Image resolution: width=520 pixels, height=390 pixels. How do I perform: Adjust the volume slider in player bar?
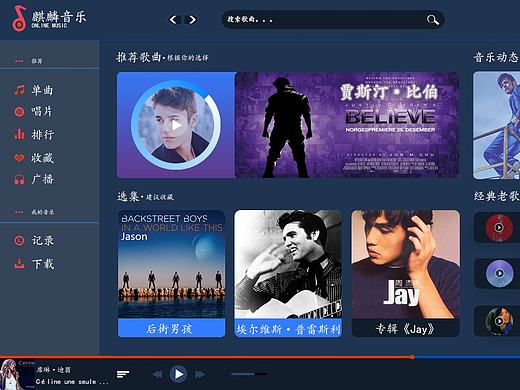[x=249, y=374]
